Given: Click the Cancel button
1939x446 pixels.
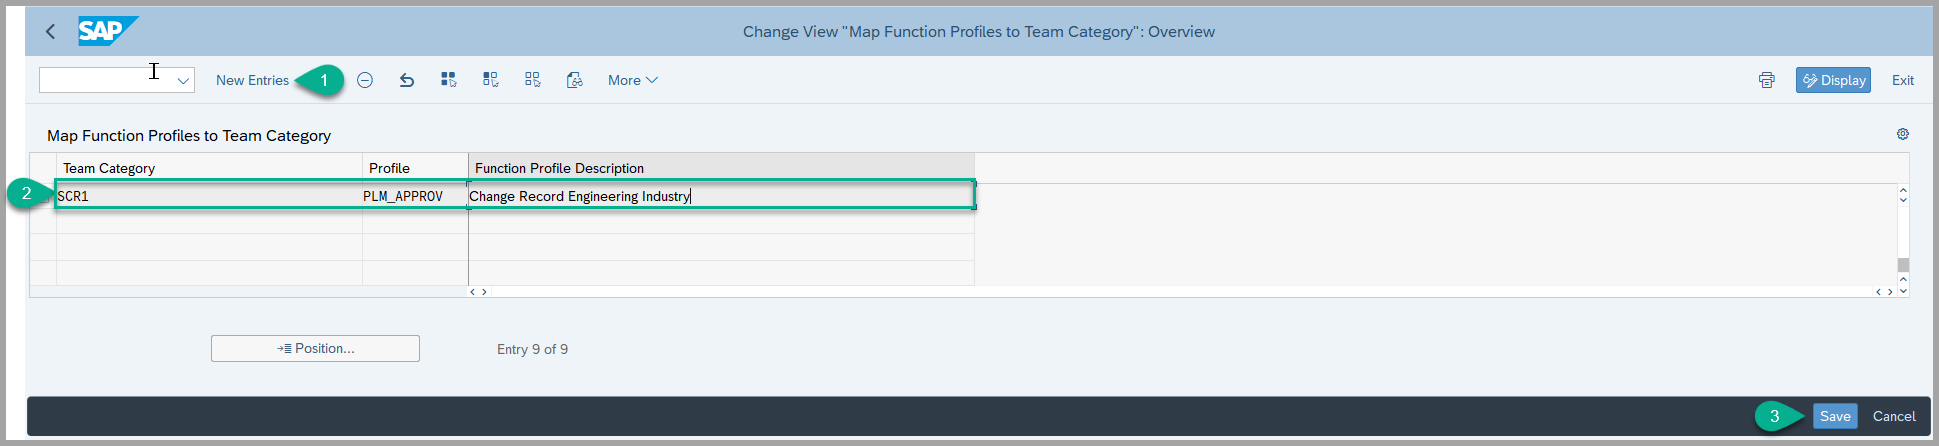Looking at the screenshot, I should coord(1894,416).
